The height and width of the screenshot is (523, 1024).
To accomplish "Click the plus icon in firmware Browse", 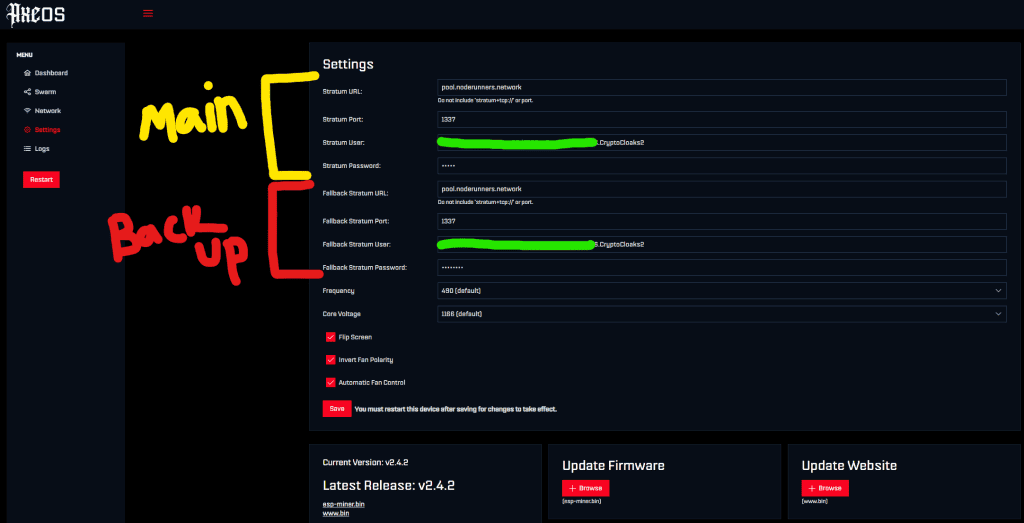I will [572, 488].
